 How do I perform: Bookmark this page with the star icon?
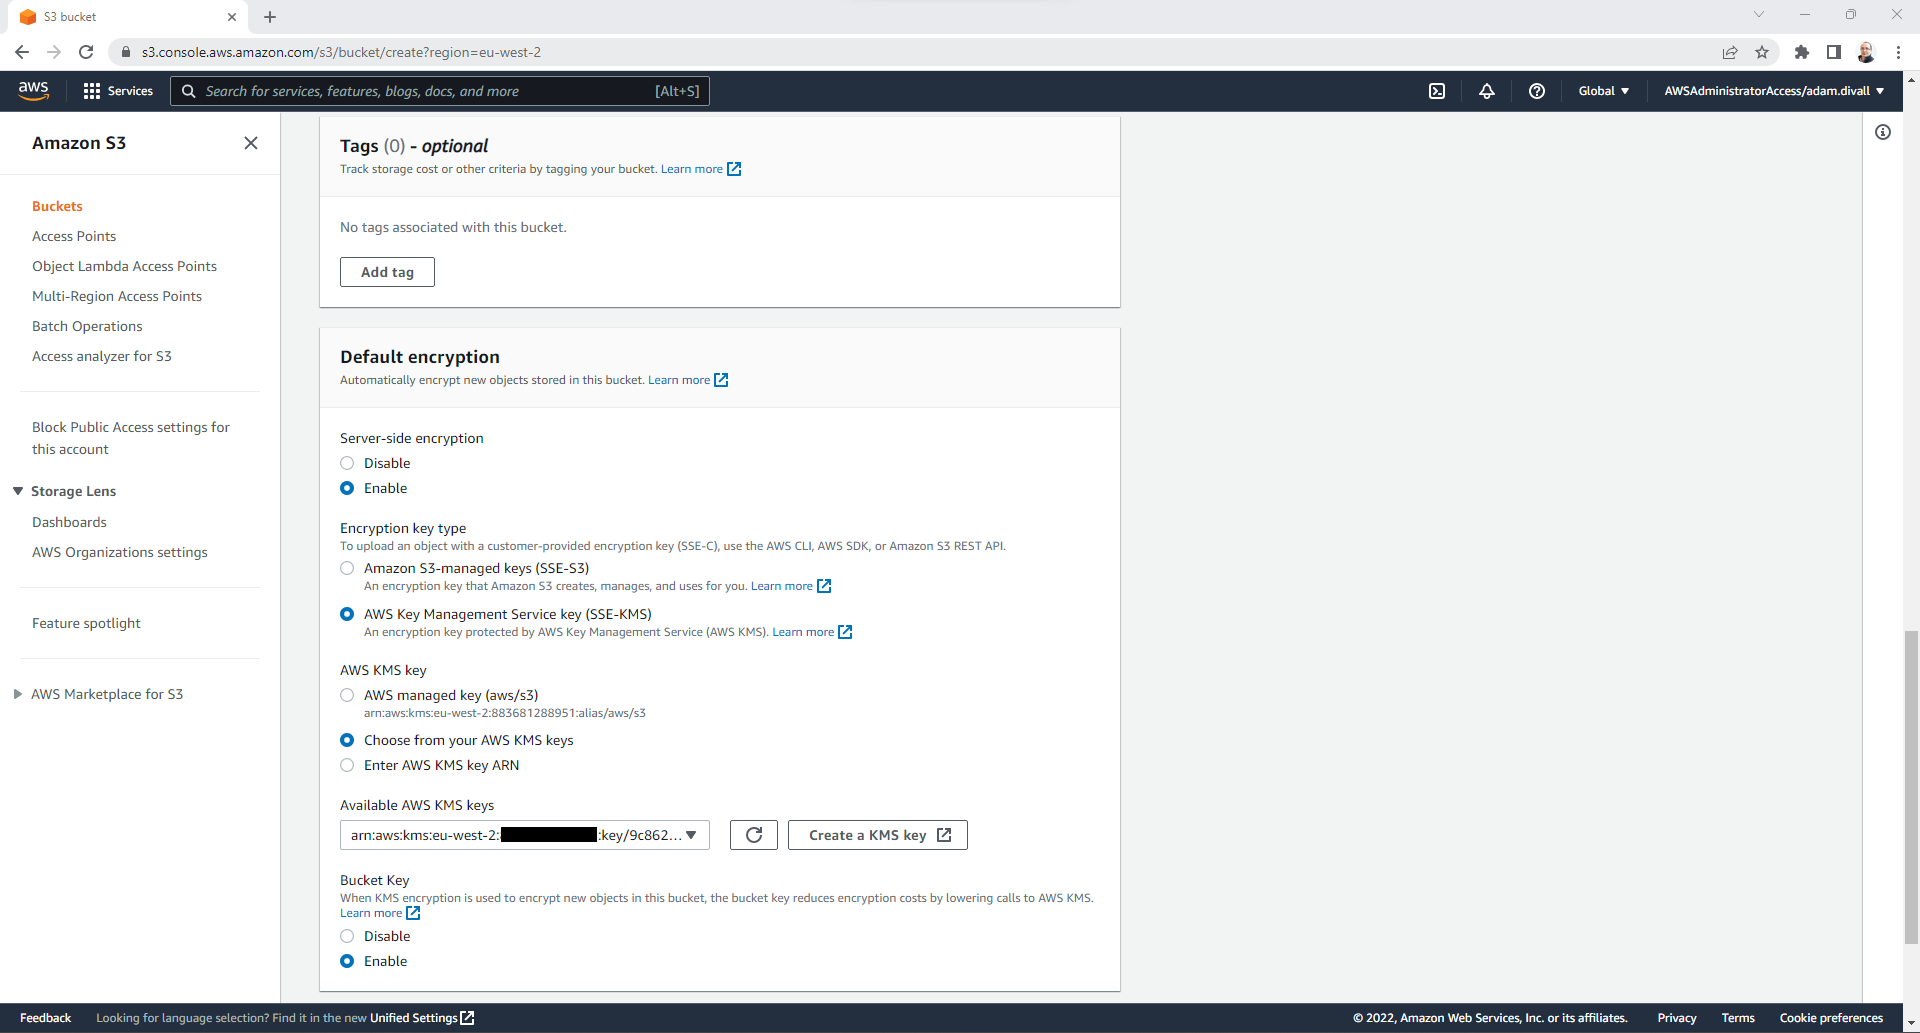(1762, 52)
